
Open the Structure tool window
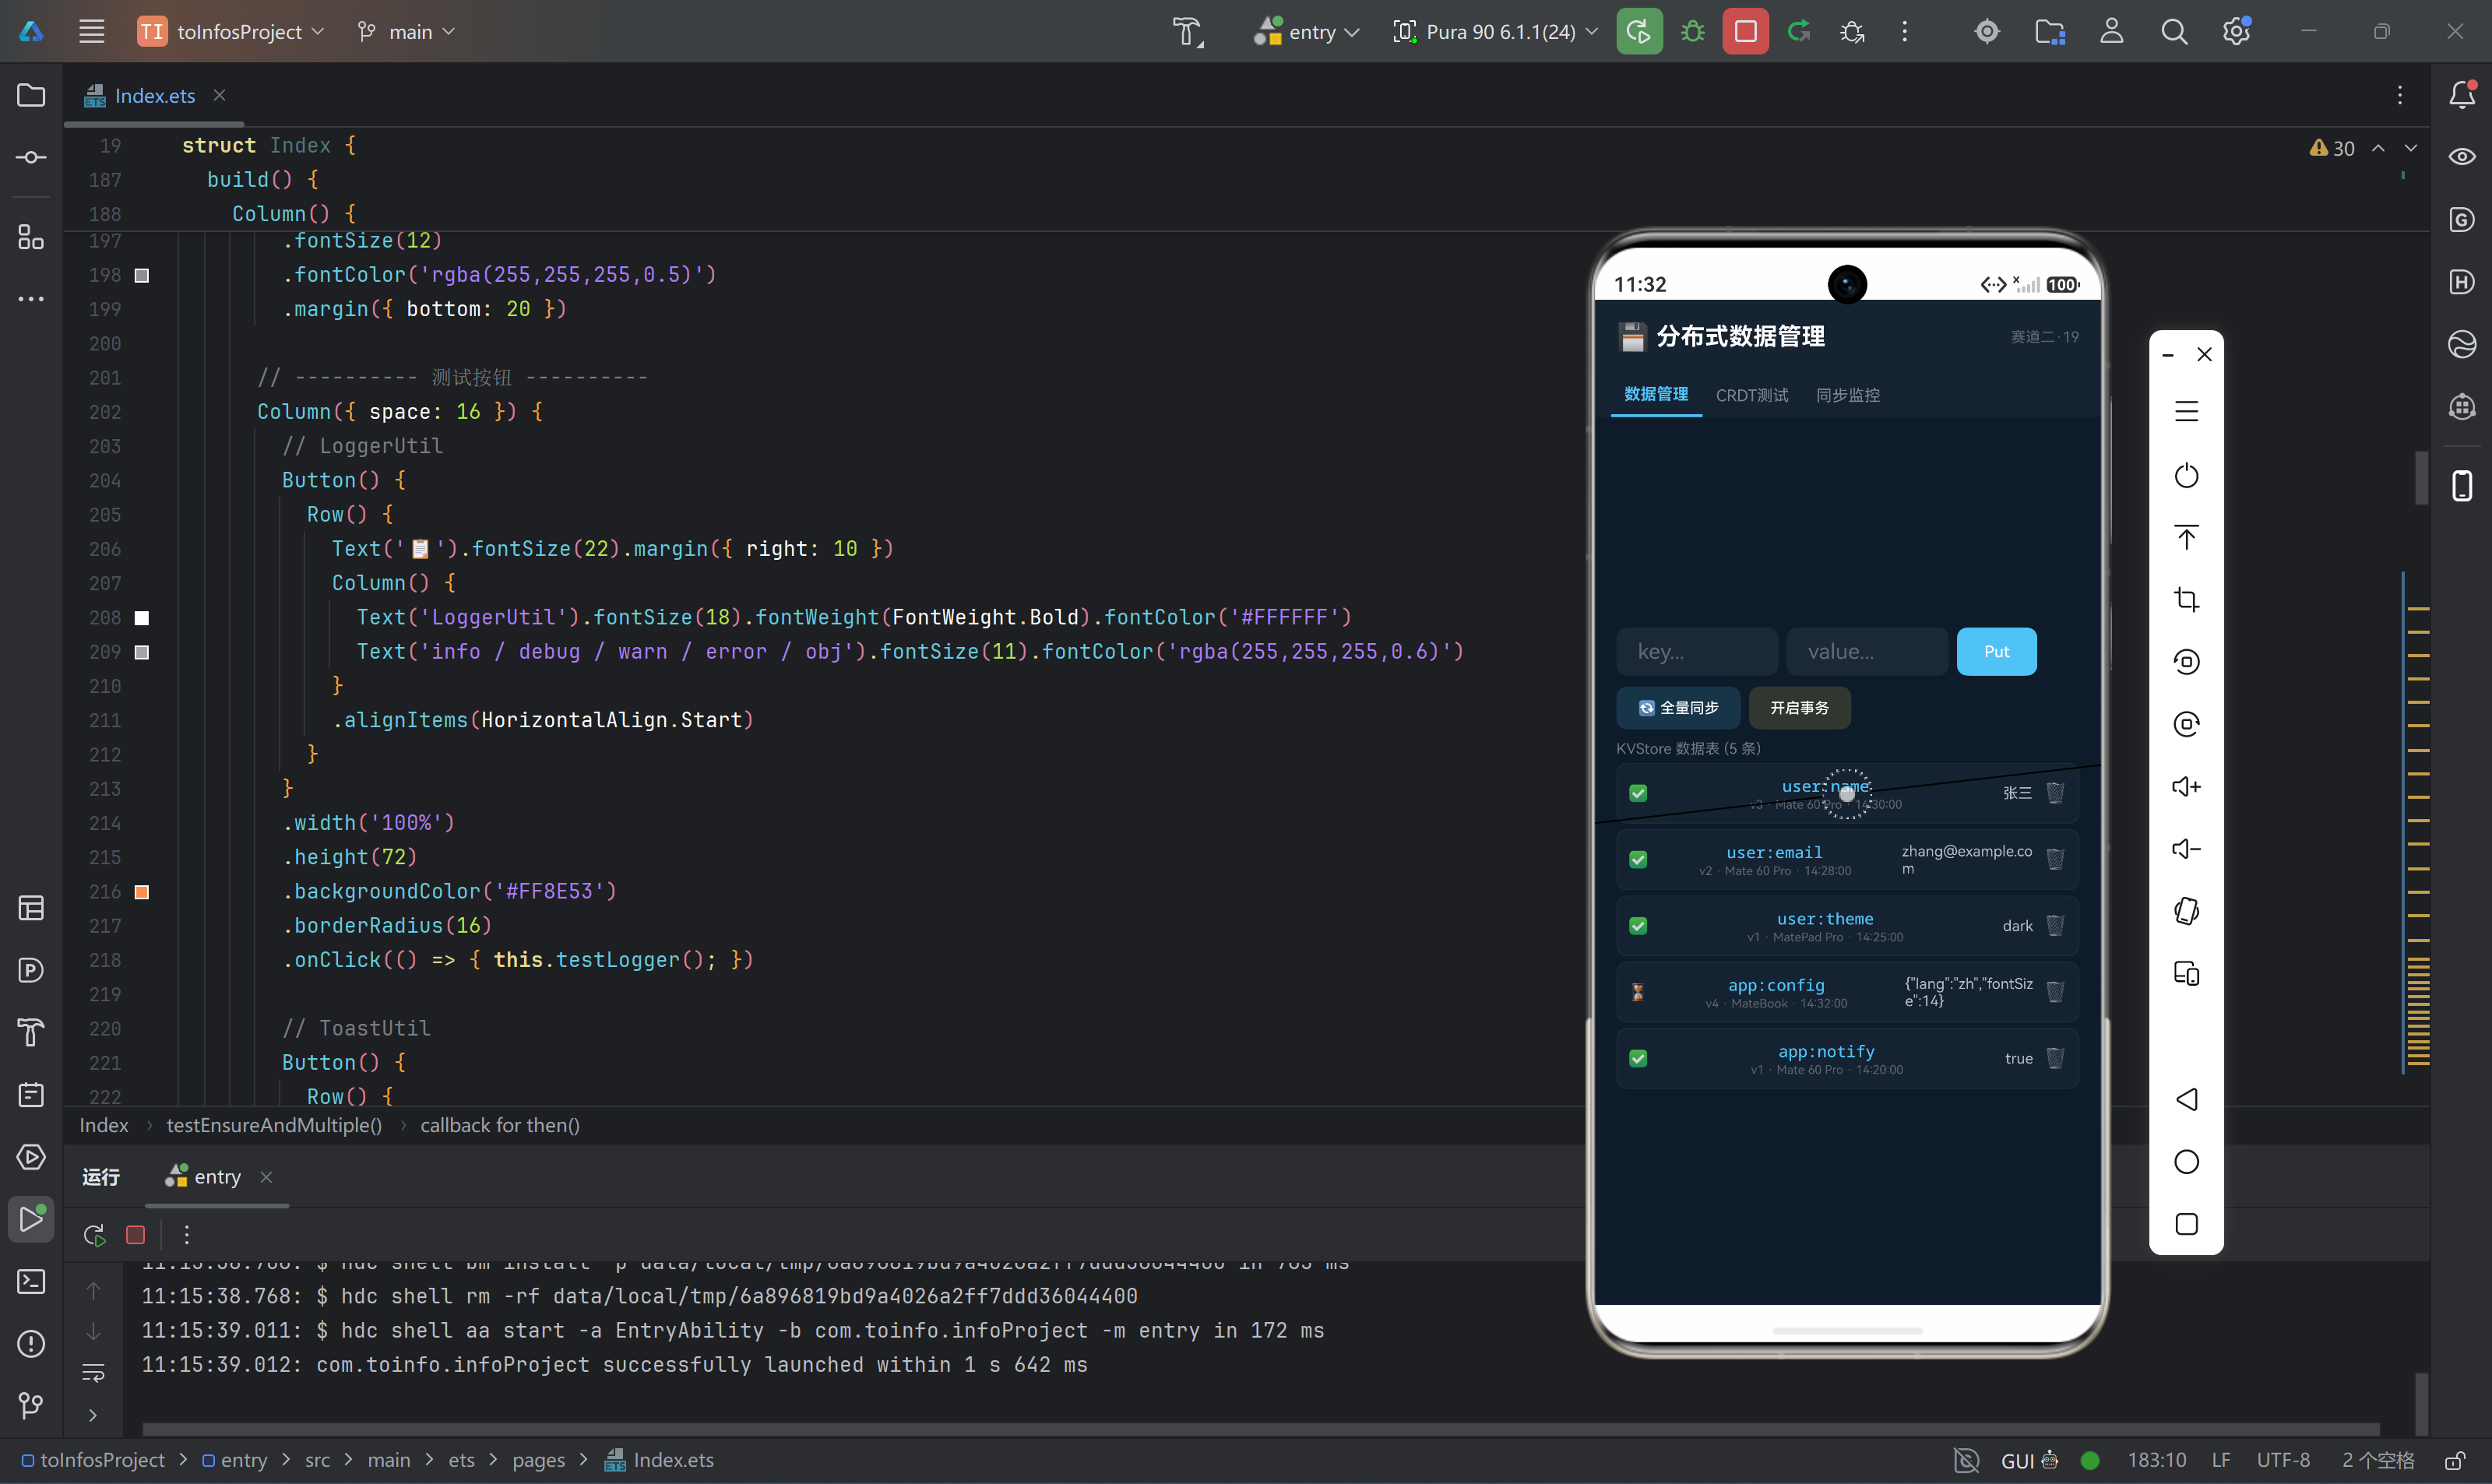point(31,236)
